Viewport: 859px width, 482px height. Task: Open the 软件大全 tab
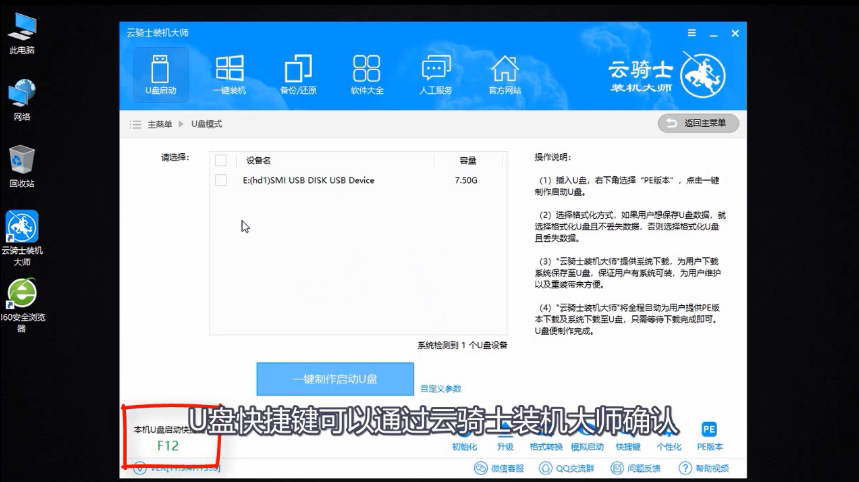(367, 75)
